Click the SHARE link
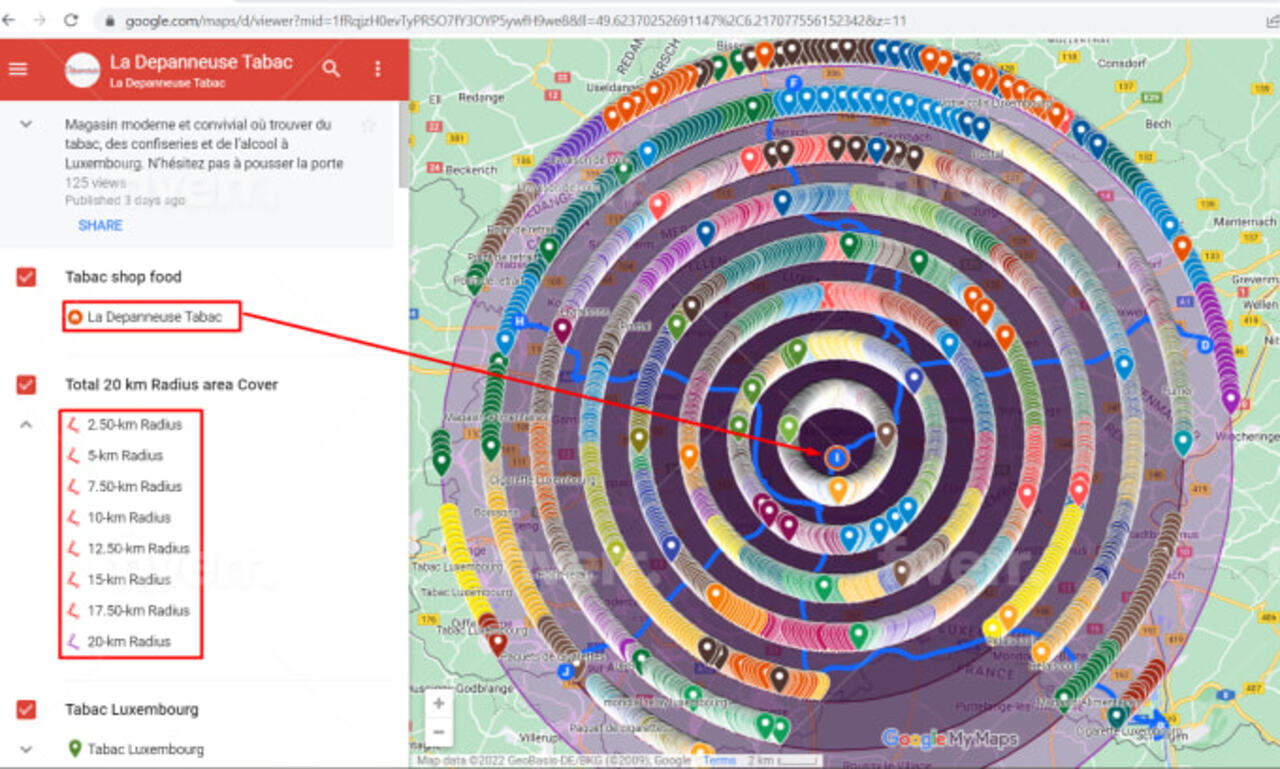The image size is (1280, 769). [100, 225]
